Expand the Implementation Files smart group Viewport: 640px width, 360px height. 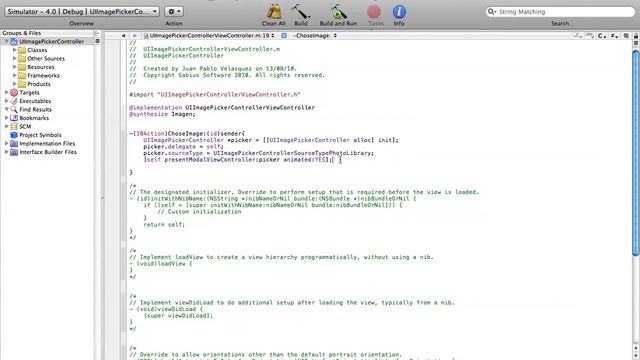click(7, 143)
